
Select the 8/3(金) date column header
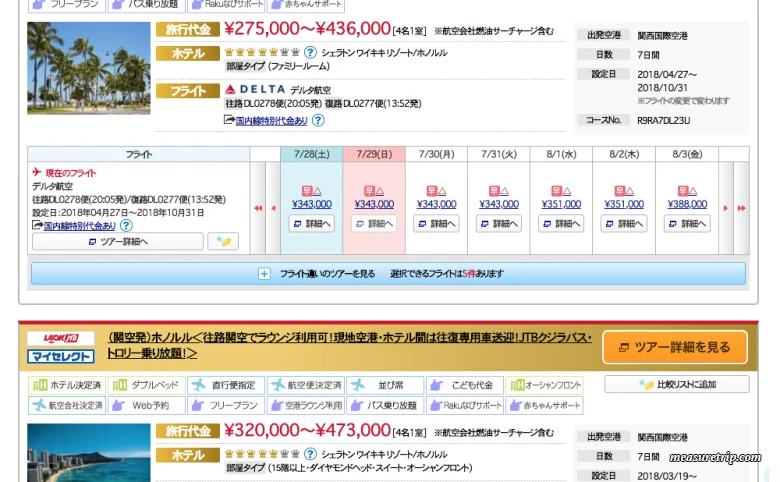pyautogui.click(x=687, y=154)
